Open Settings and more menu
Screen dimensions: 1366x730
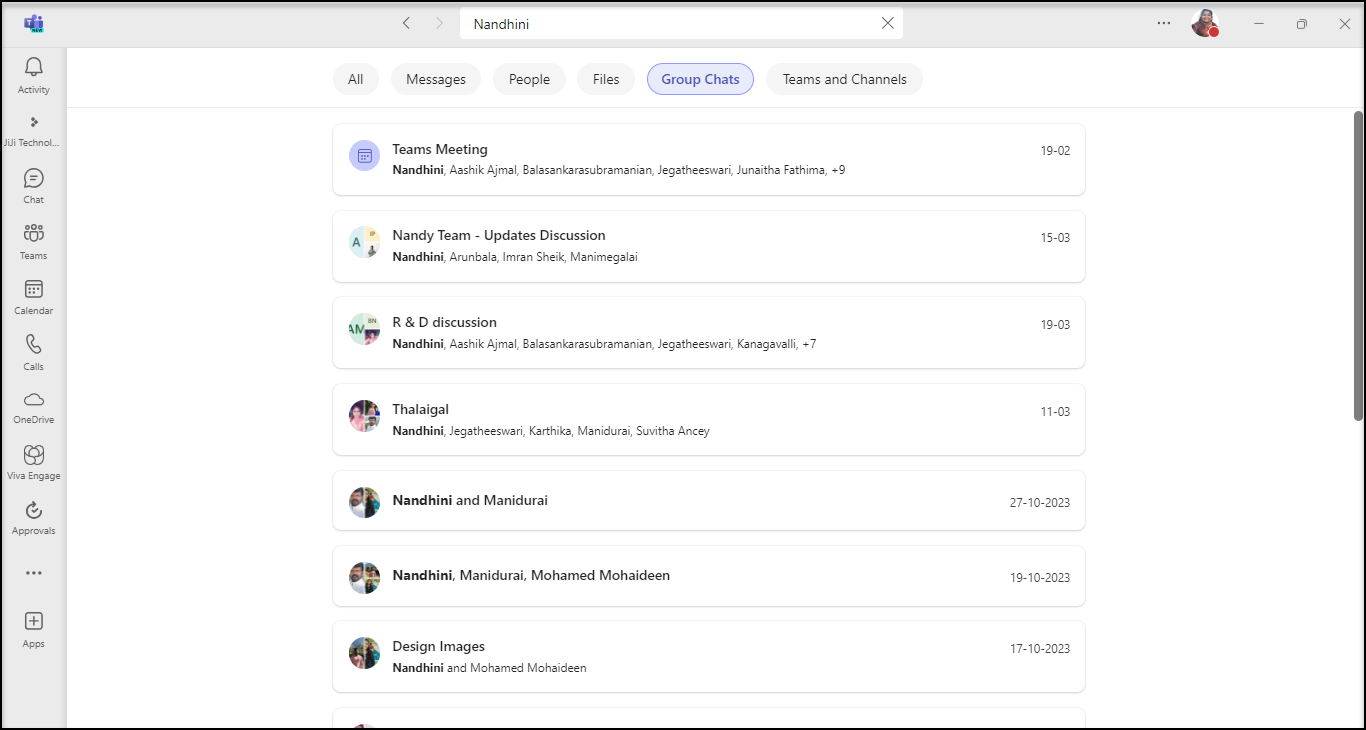[1163, 23]
